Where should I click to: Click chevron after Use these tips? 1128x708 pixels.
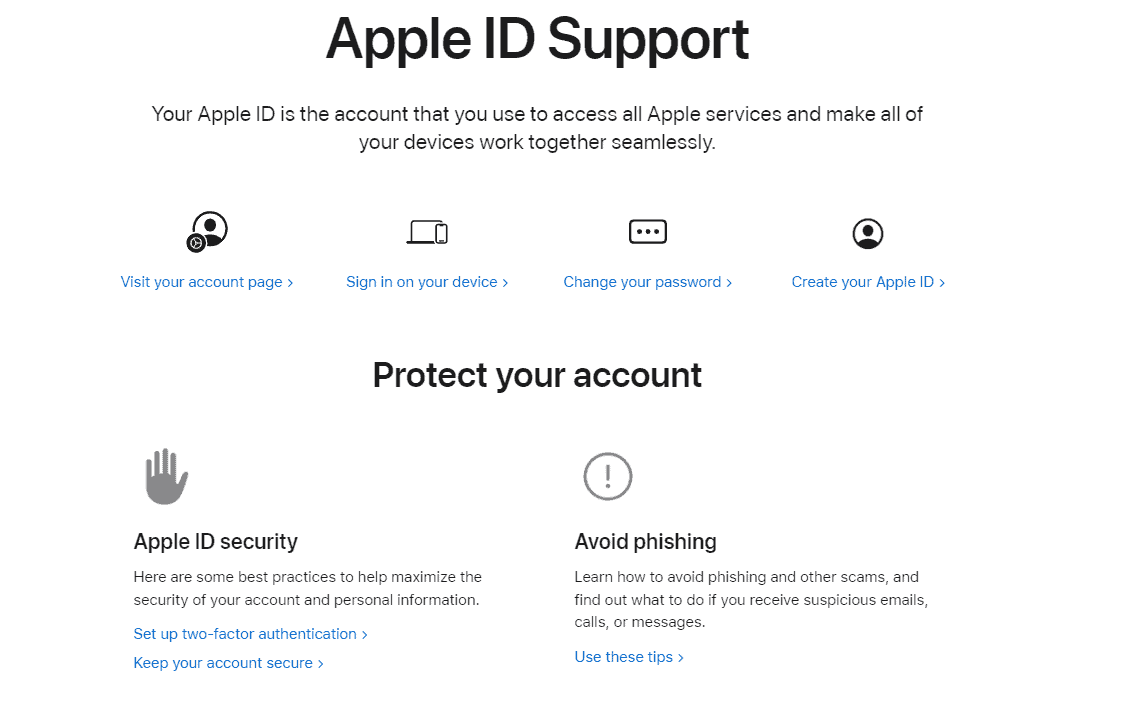click(681, 658)
